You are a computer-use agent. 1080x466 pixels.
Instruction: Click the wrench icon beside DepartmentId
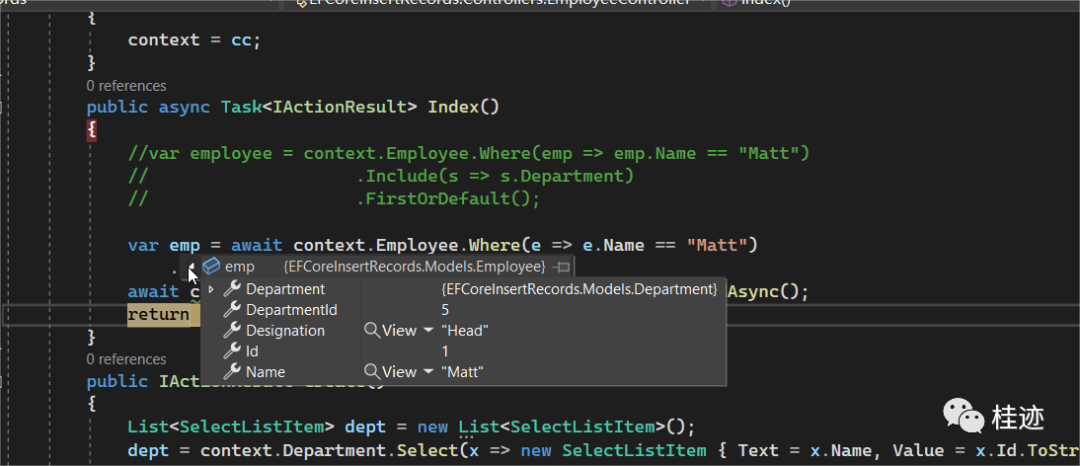tap(233, 310)
